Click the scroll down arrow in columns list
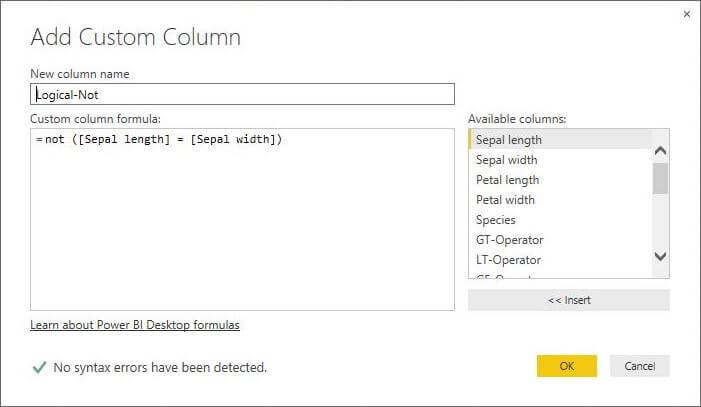Screen dimensions: 701x407 (x=660, y=256)
